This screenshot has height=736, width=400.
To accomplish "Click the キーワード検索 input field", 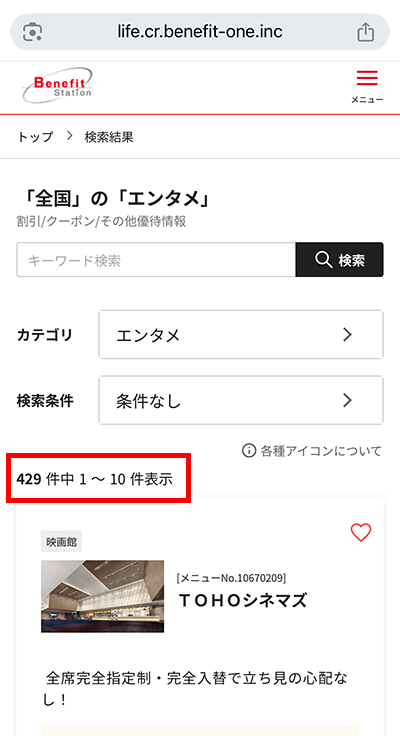I will pyautogui.click(x=156, y=260).
